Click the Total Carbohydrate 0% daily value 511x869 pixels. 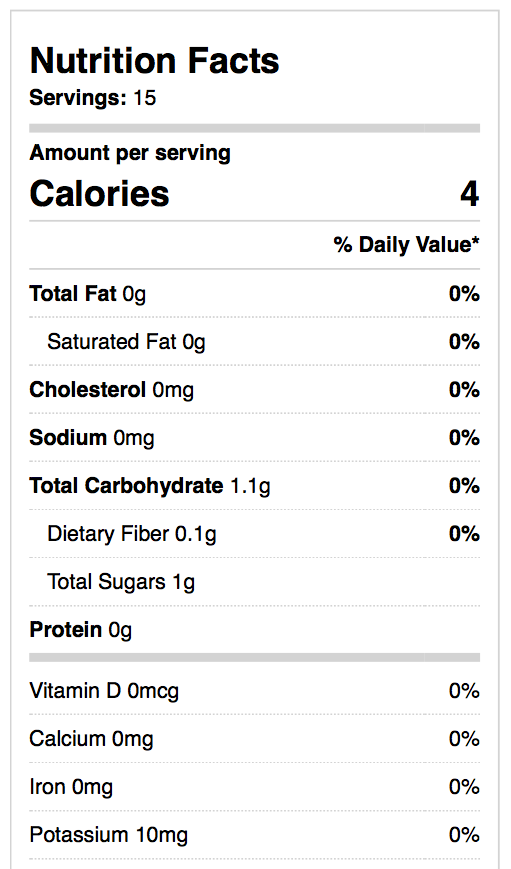(464, 486)
